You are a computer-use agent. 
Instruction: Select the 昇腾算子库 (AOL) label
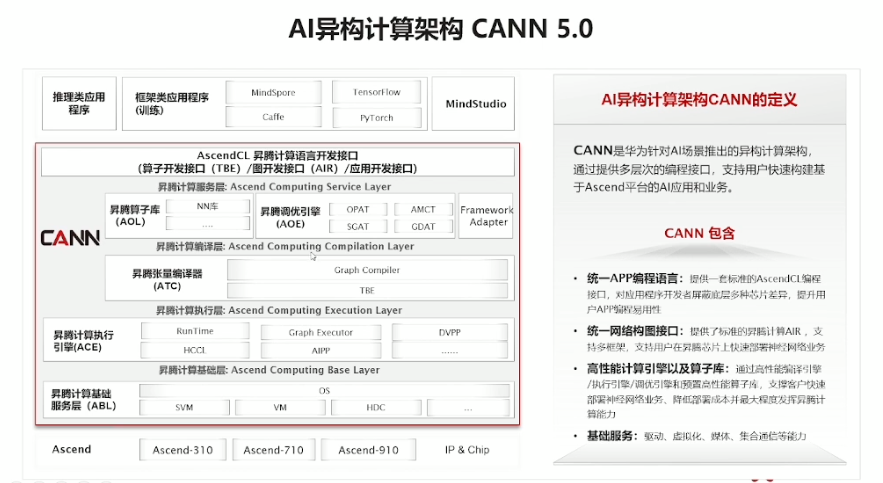coord(134,216)
